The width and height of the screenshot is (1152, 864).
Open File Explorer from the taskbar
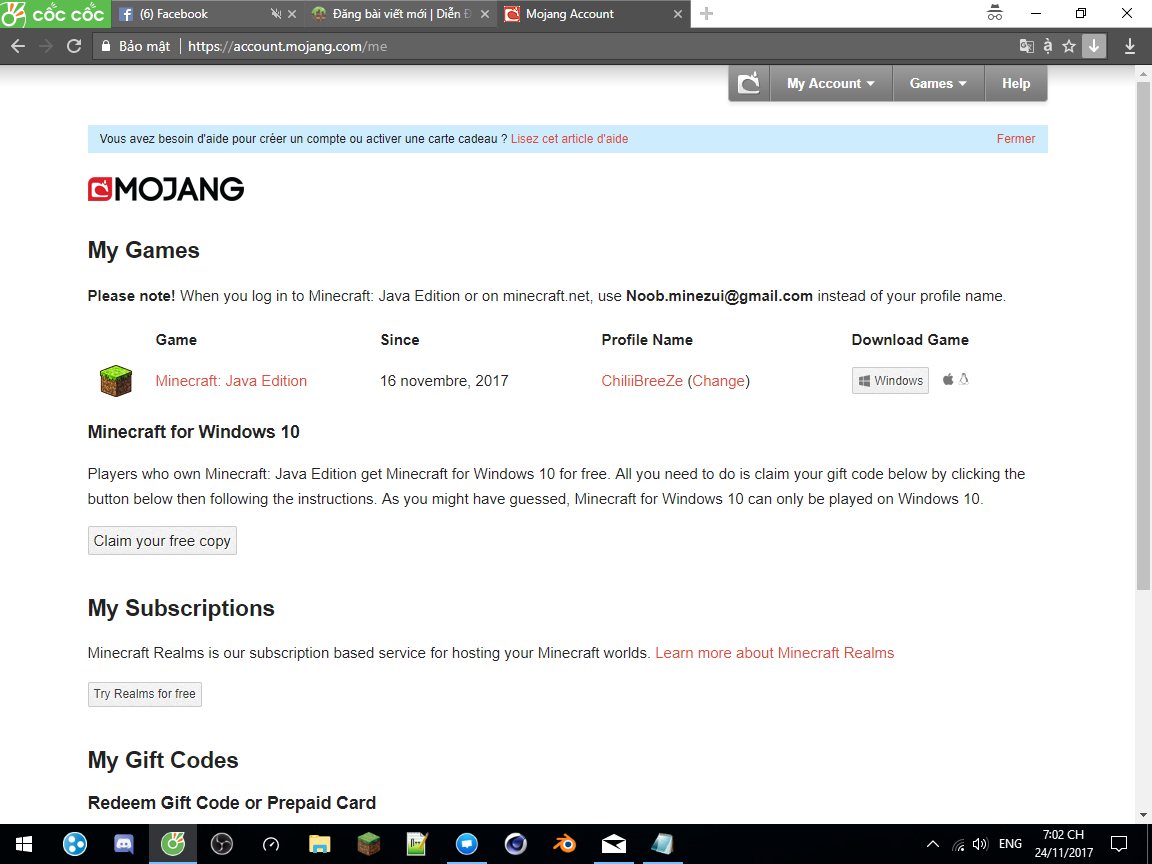(320, 844)
